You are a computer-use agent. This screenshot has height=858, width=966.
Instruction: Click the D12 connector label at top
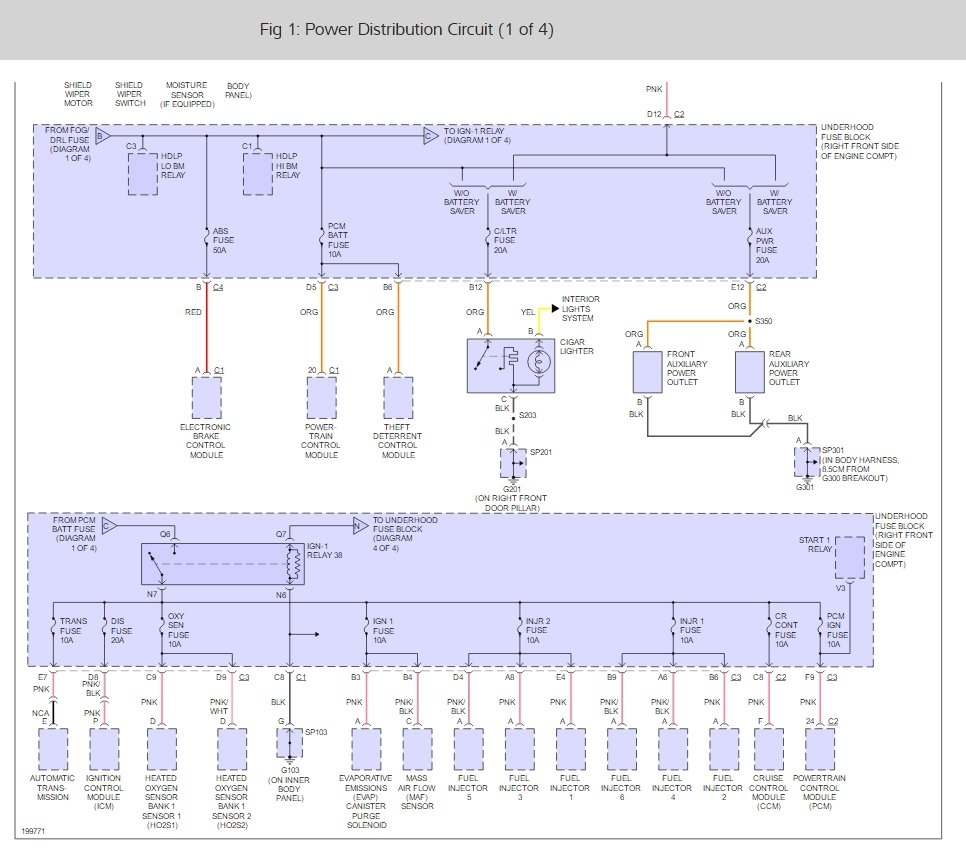654,114
